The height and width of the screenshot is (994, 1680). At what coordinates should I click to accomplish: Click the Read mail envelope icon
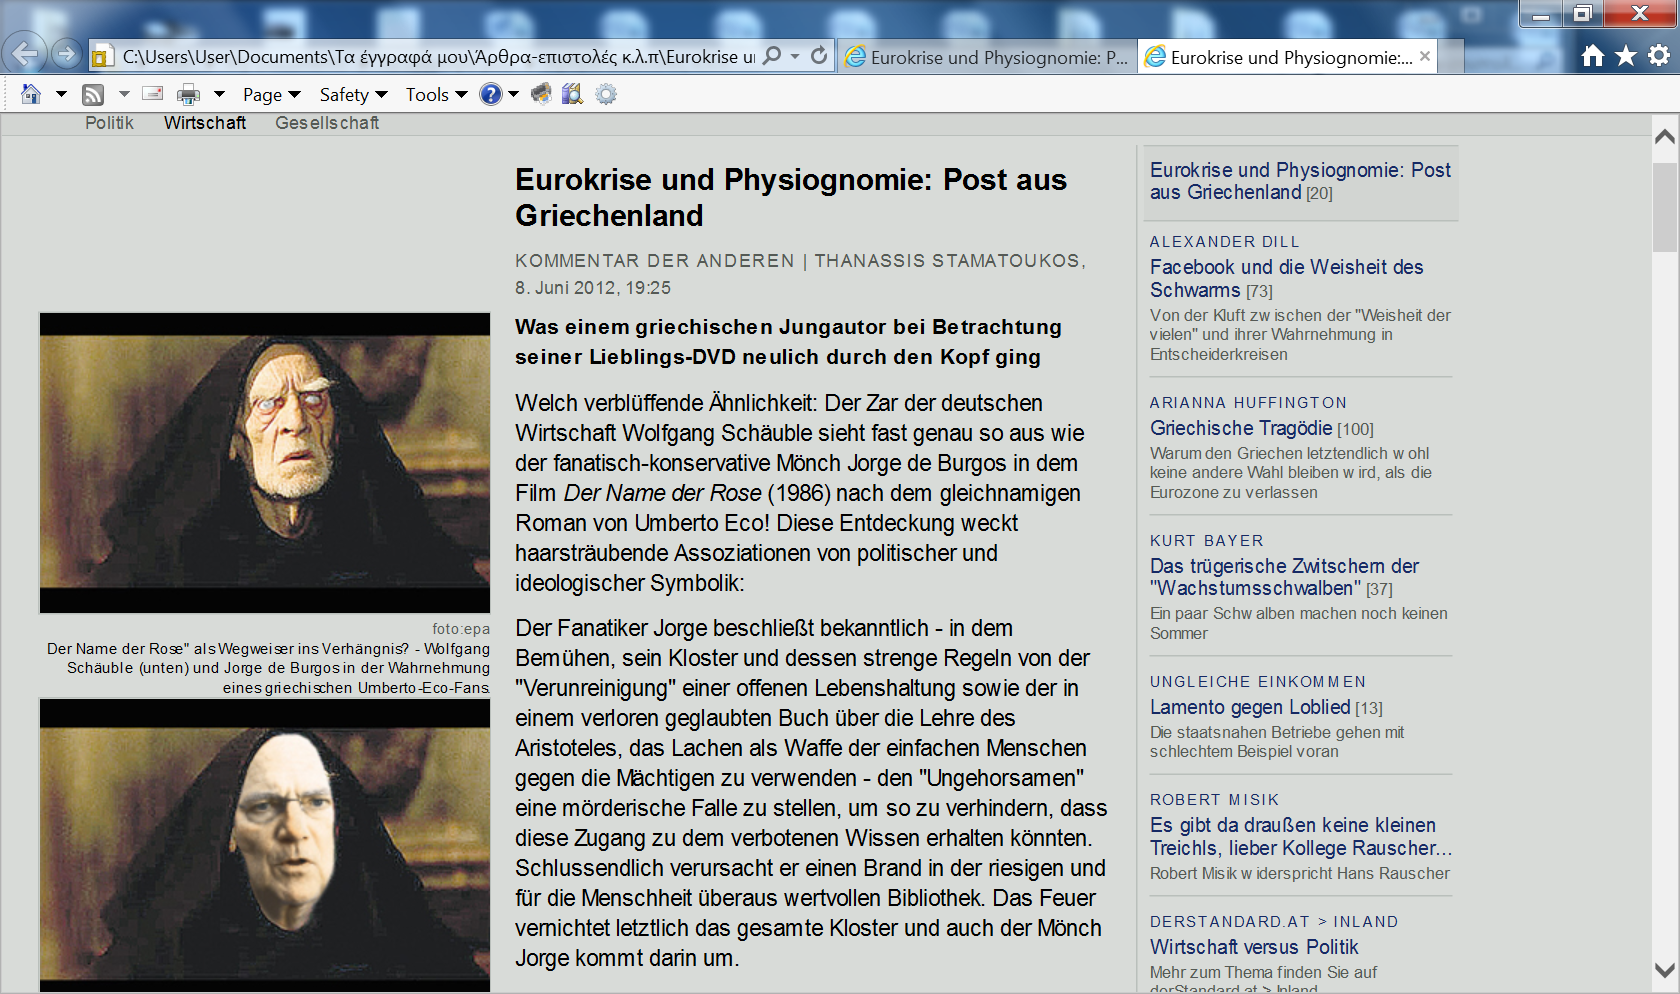153,94
